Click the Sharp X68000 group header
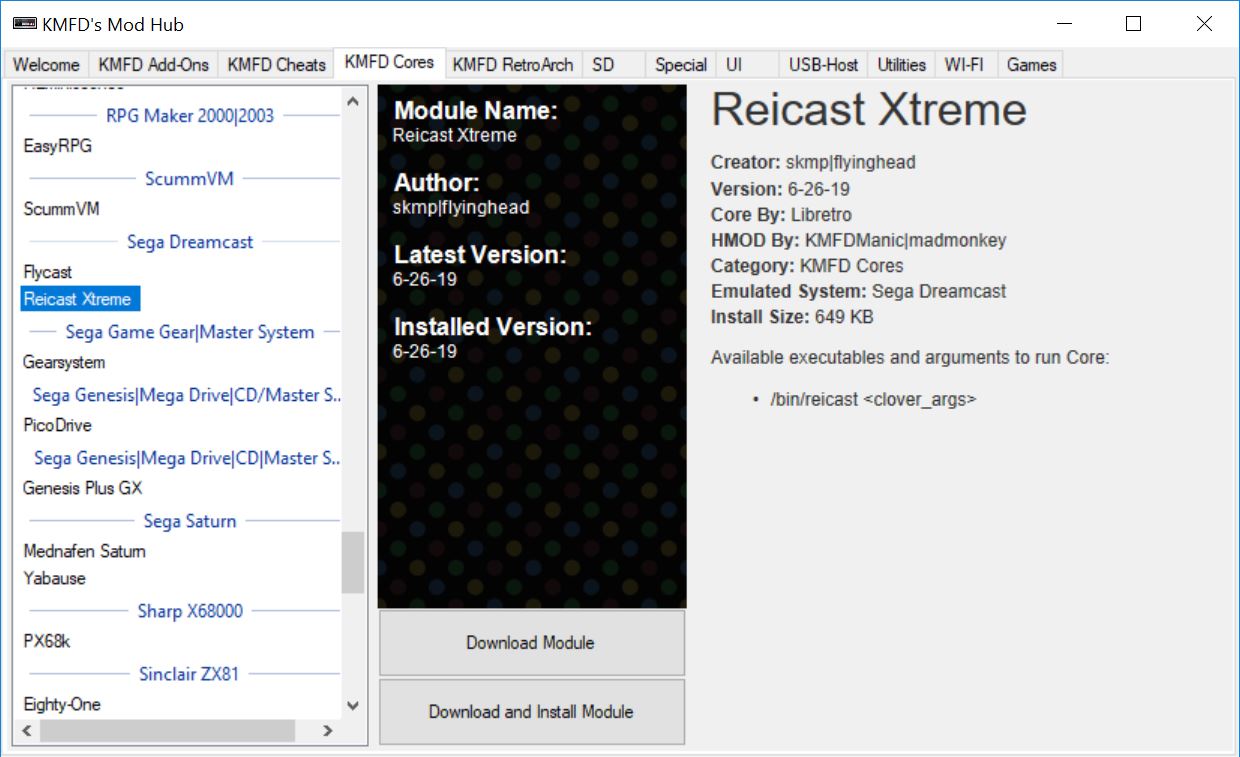 [190, 610]
